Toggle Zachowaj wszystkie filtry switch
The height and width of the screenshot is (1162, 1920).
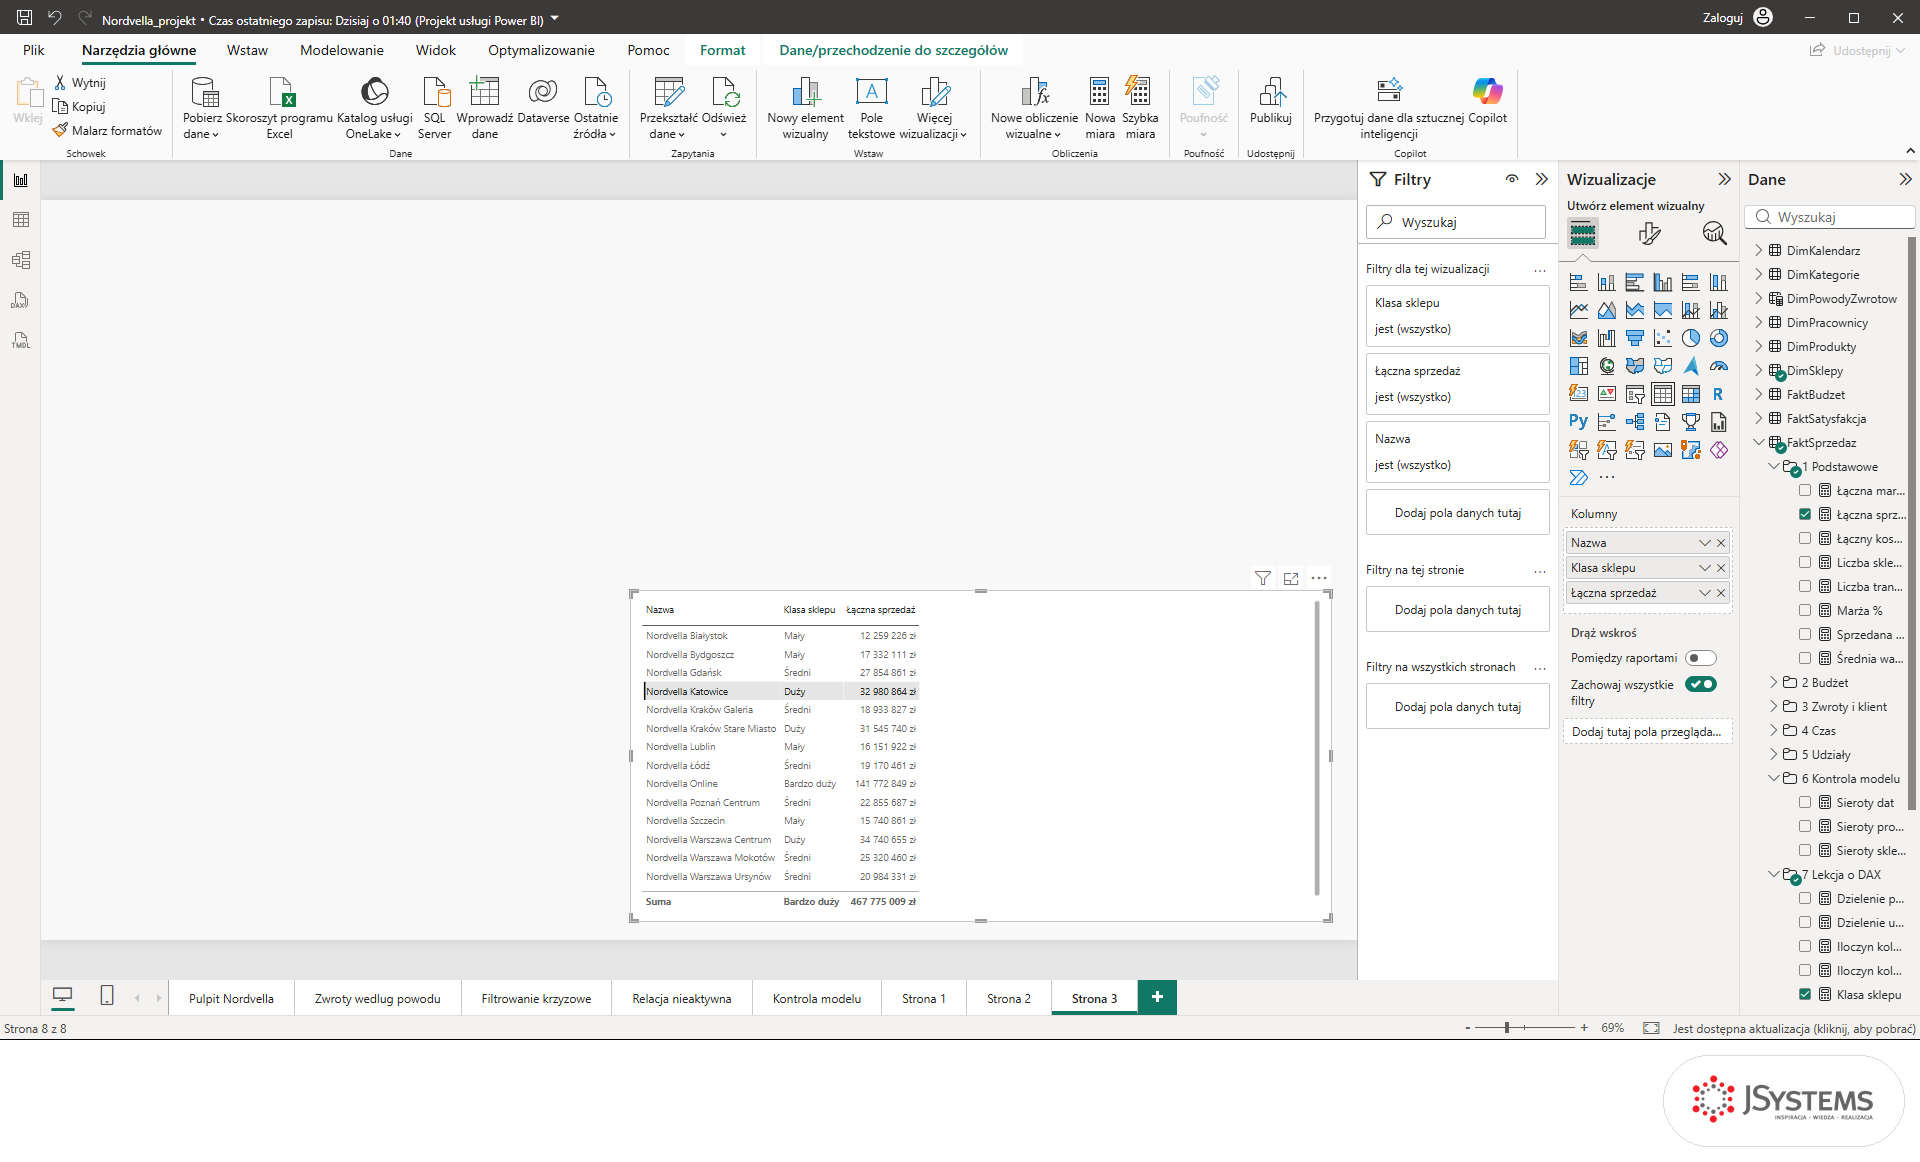[x=1700, y=684]
